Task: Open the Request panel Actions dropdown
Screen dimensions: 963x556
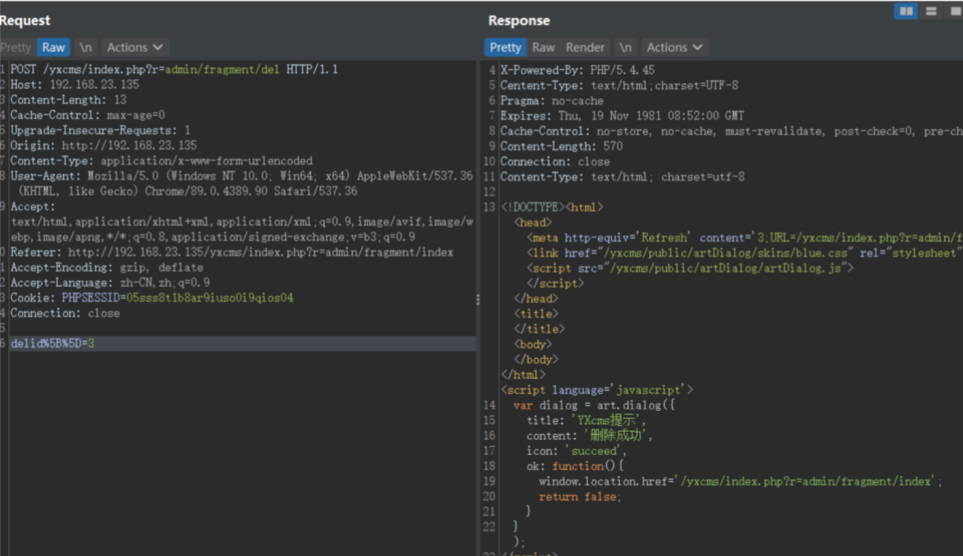Action: click(x=135, y=47)
